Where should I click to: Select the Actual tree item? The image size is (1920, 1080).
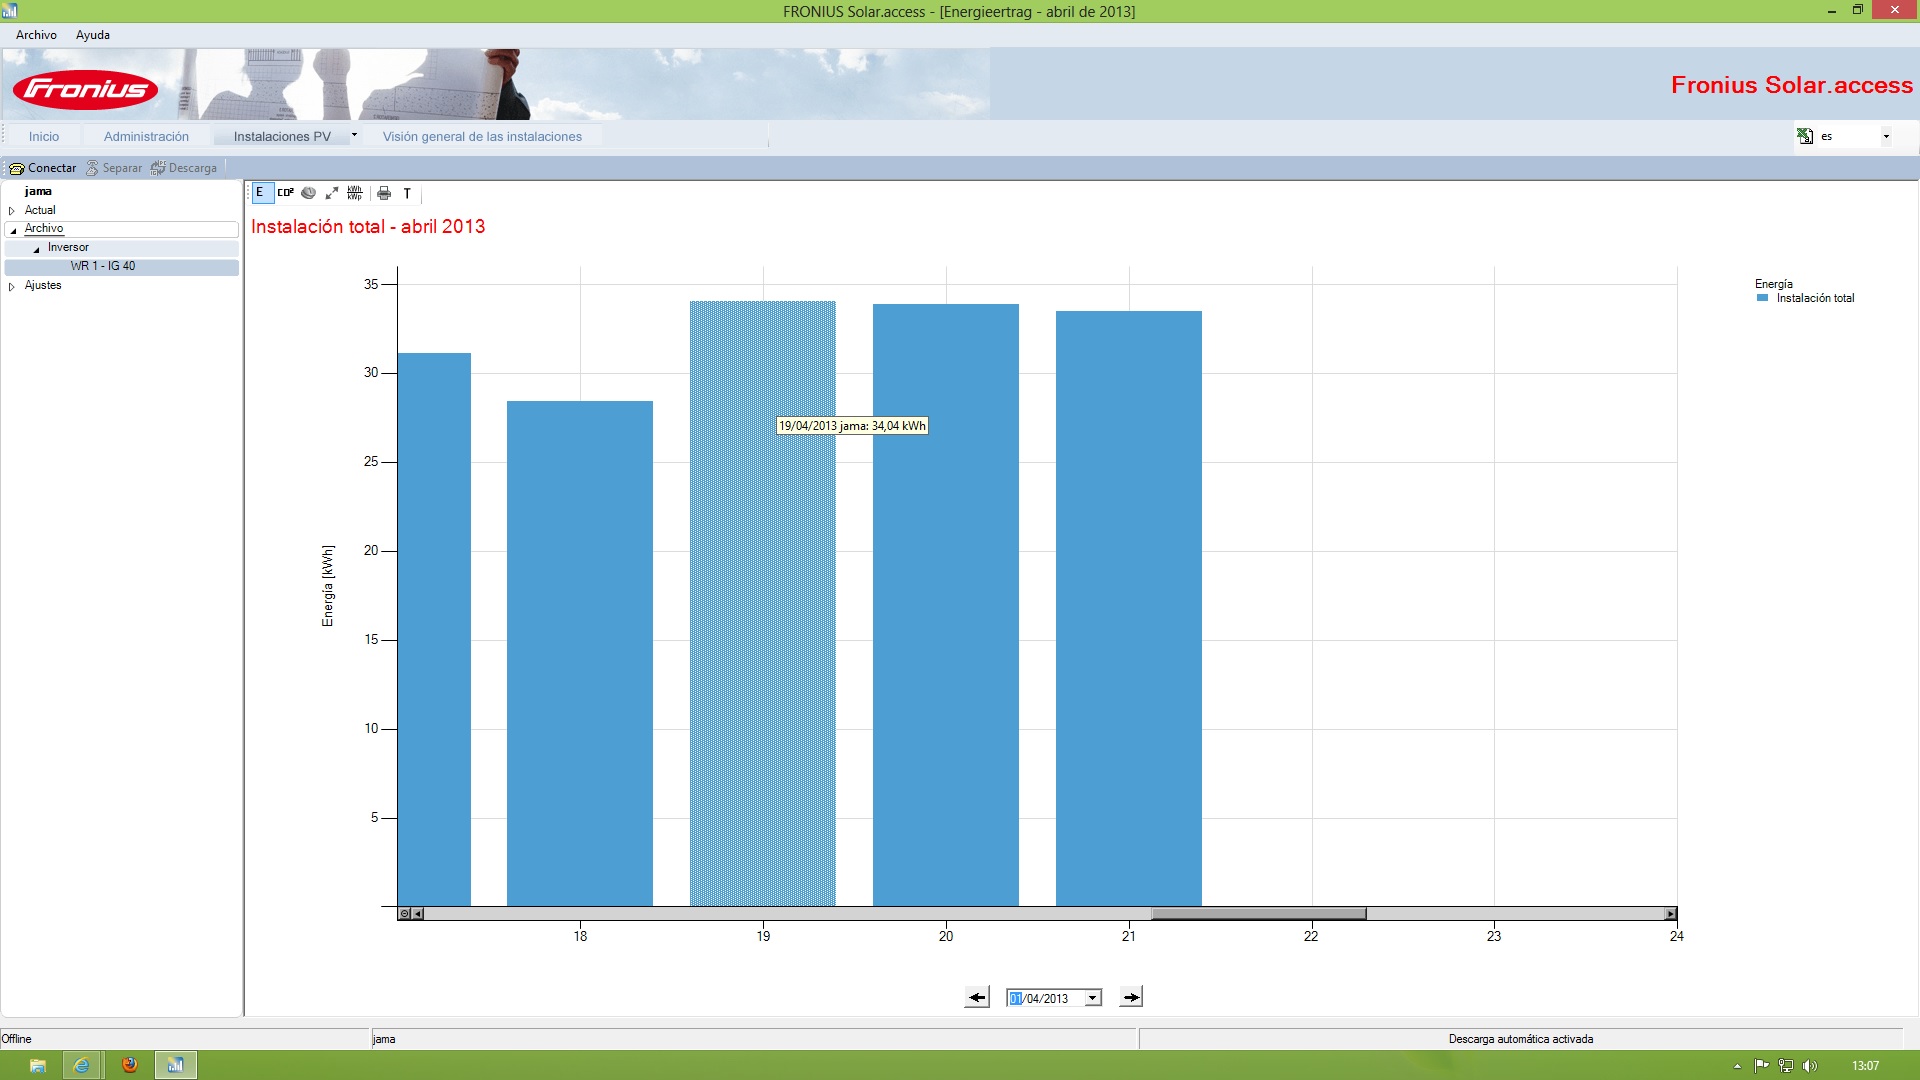pyautogui.click(x=40, y=210)
